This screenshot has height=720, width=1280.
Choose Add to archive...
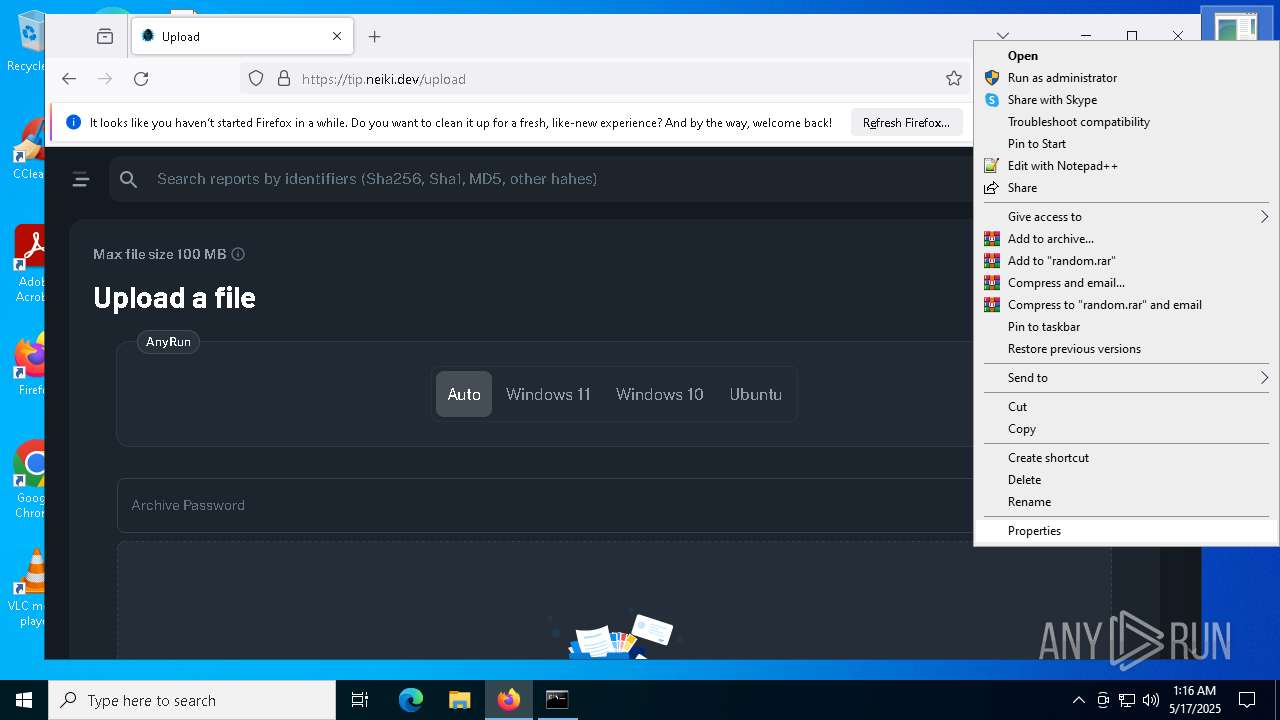coord(1126,239)
